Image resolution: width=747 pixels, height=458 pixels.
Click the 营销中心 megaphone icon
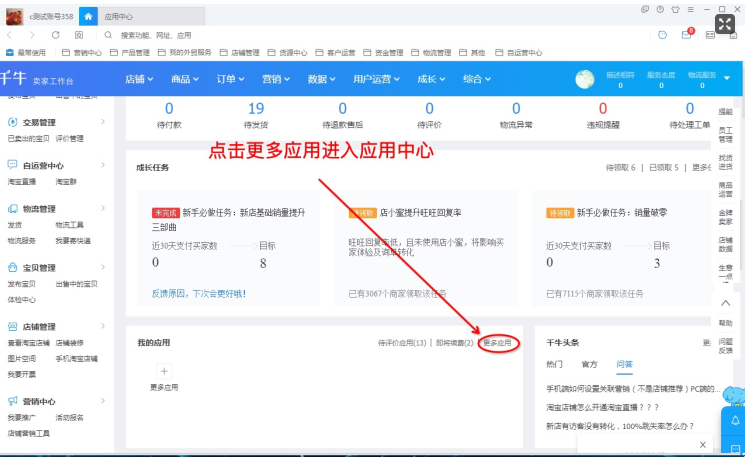tap(13, 401)
